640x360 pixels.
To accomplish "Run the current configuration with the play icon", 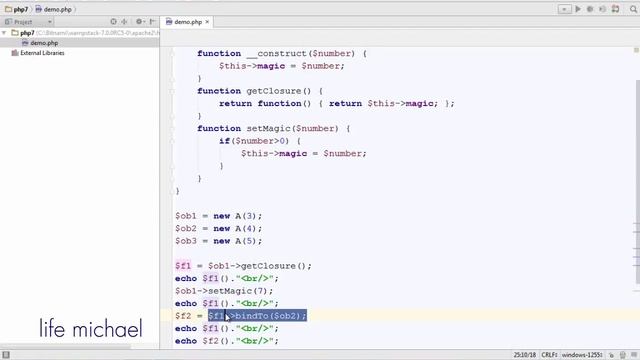I will click(578, 9).
